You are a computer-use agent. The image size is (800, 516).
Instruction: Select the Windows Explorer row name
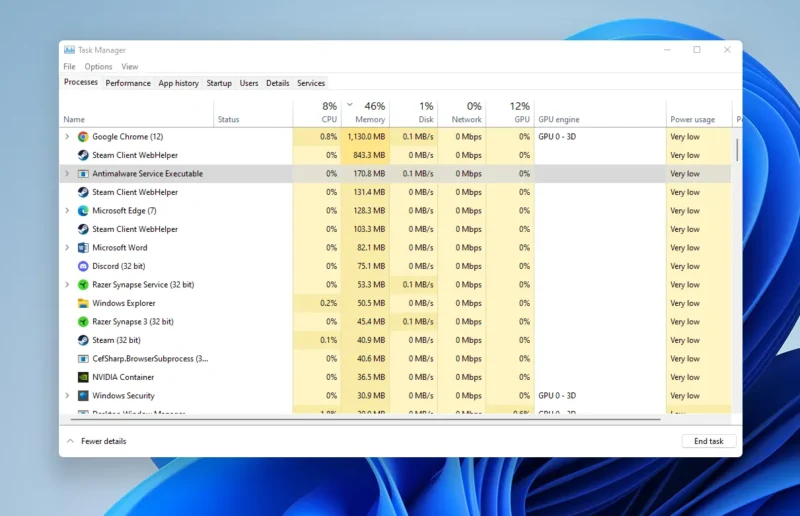click(123, 303)
